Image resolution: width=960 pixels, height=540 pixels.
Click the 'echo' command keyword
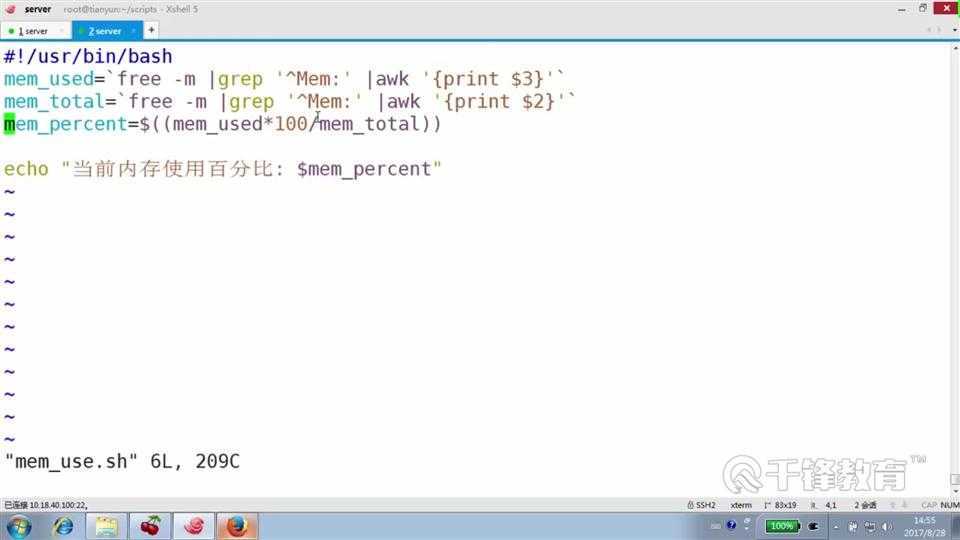coord(26,169)
